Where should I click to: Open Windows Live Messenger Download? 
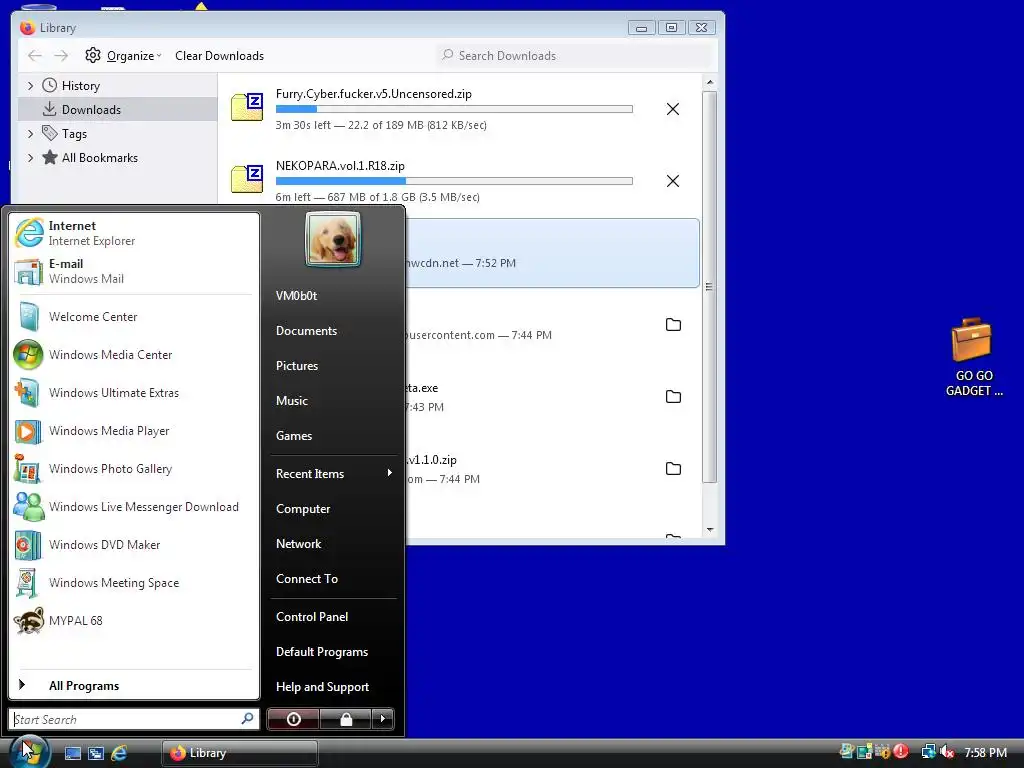tap(134, 507)
